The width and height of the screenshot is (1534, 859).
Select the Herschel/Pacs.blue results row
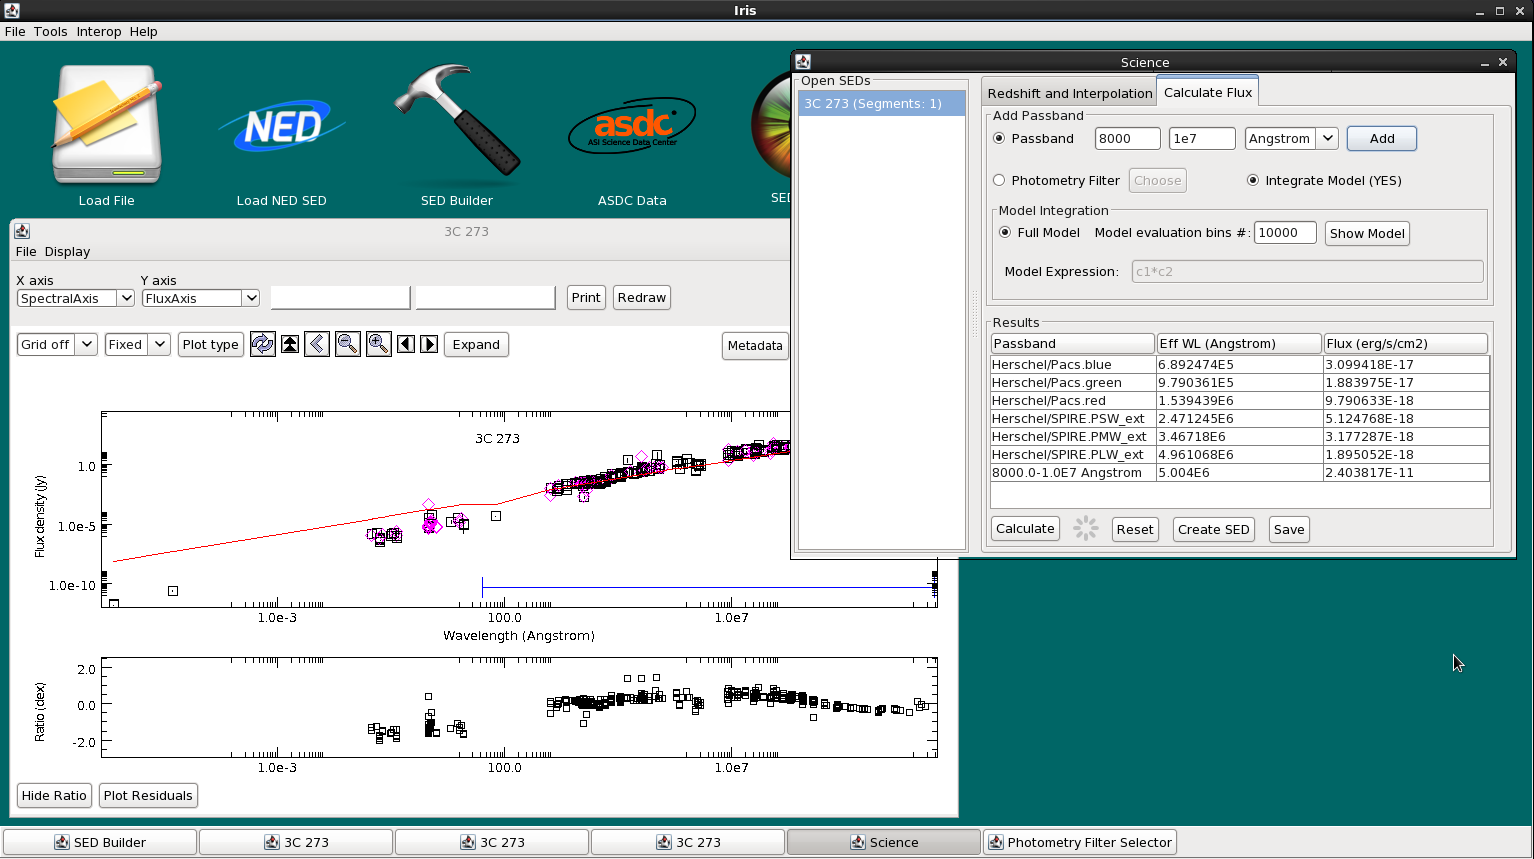pyautogui.click(x=1240, y=365)
